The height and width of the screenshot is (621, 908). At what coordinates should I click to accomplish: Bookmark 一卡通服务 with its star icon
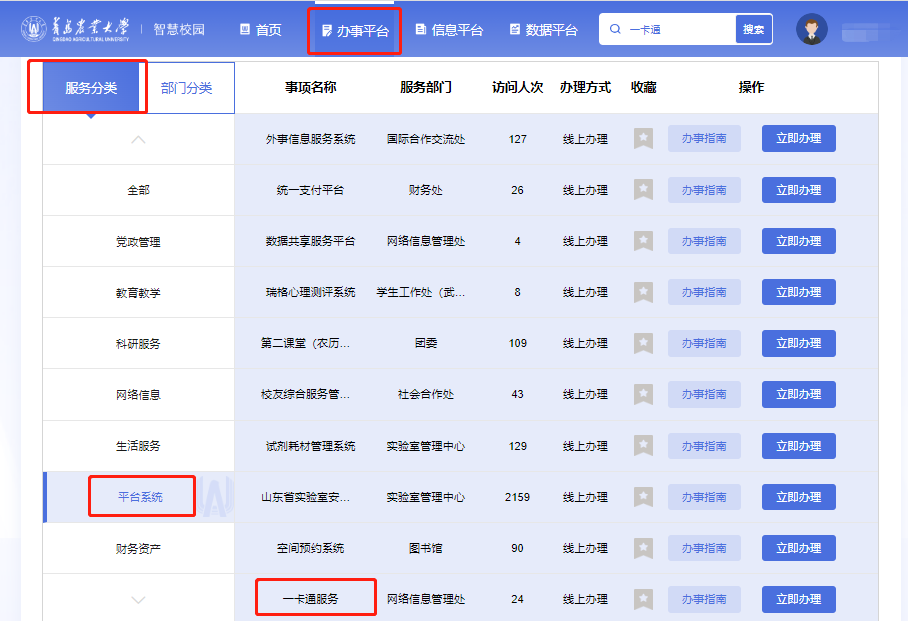click(x=643, y=599)
